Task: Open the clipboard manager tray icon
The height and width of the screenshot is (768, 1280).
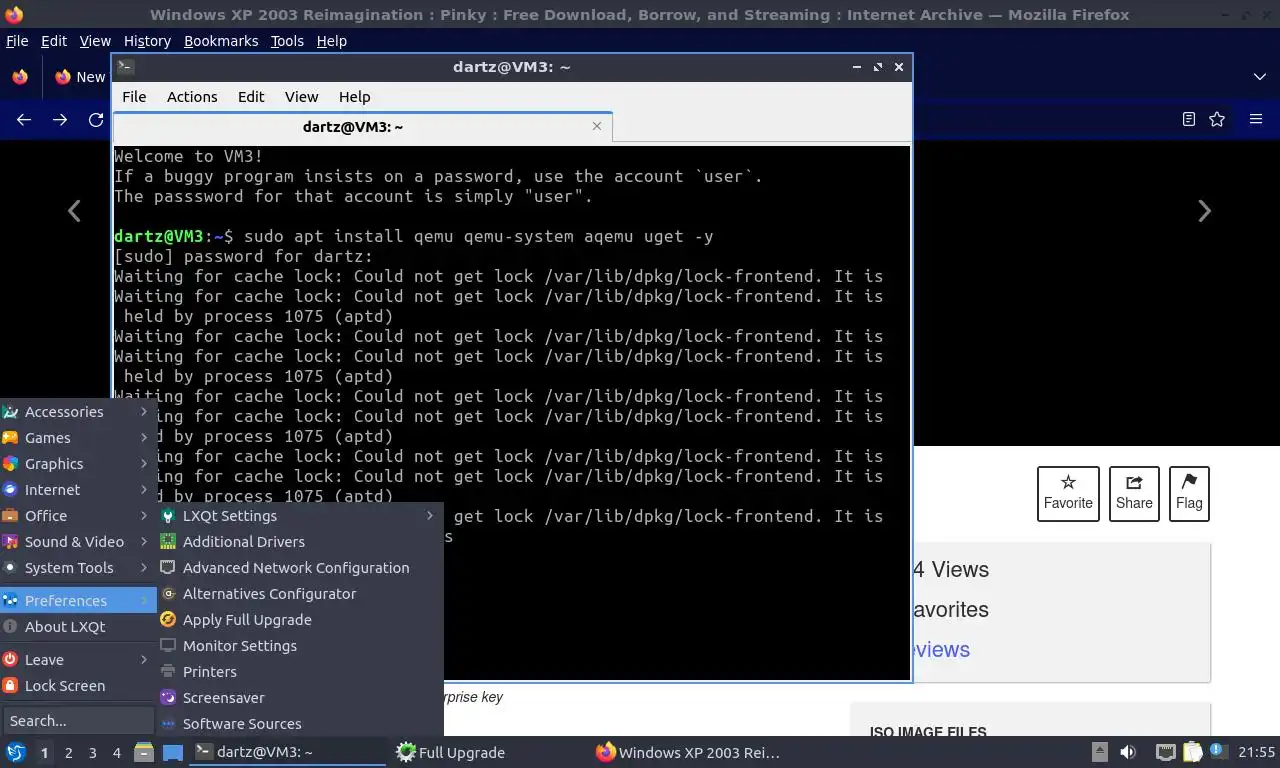Action: point(1192,752)
